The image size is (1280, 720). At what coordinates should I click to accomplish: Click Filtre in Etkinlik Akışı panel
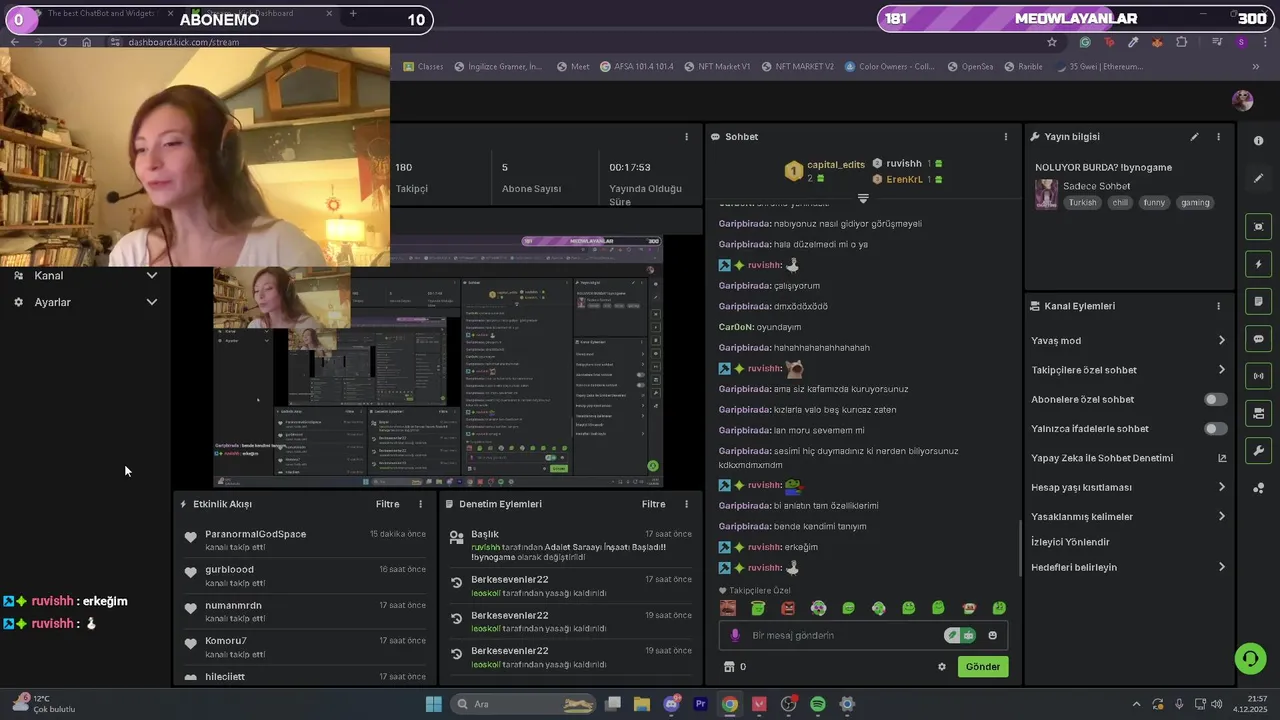(388, 505)
